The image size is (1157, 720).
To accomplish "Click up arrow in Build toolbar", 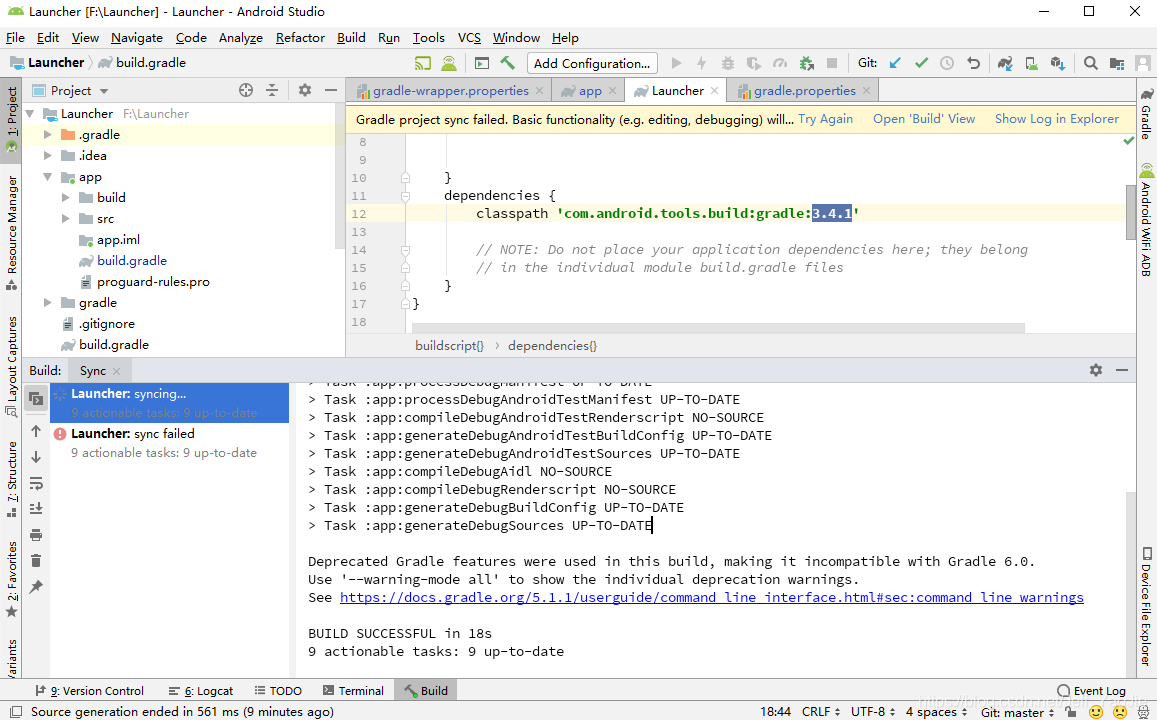I will tap(35, 432).
